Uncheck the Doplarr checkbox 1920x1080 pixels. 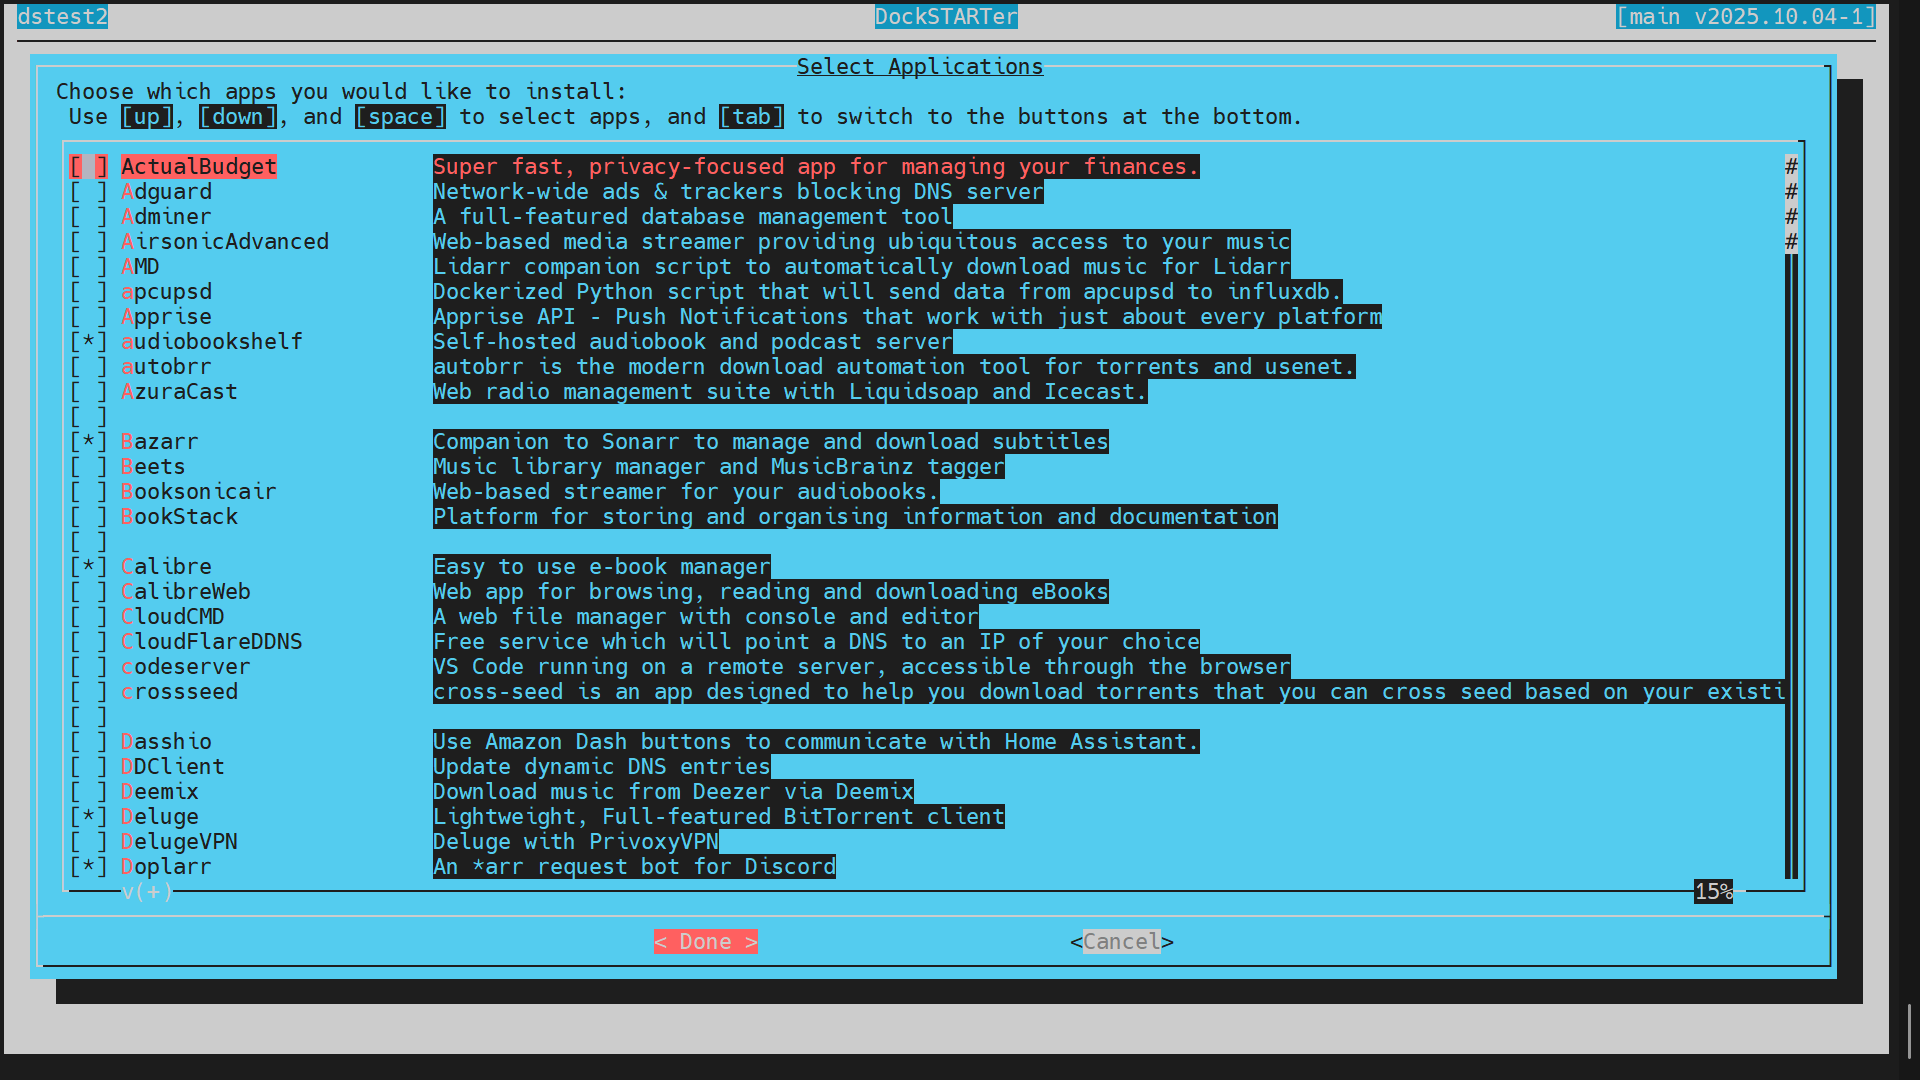point(88,867)
